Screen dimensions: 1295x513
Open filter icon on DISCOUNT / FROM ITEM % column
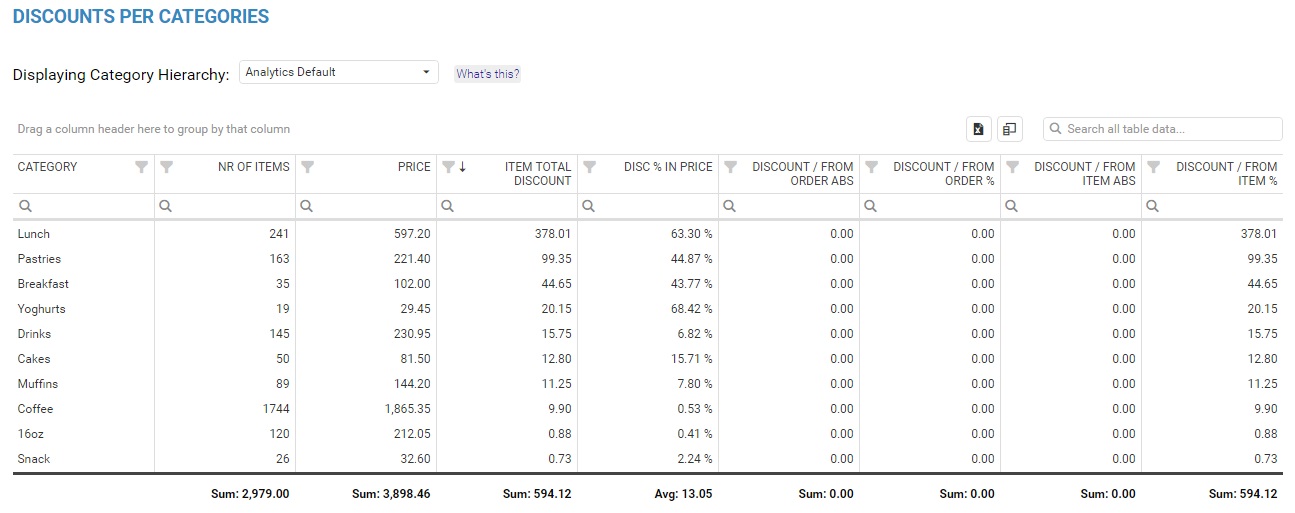1154,167
